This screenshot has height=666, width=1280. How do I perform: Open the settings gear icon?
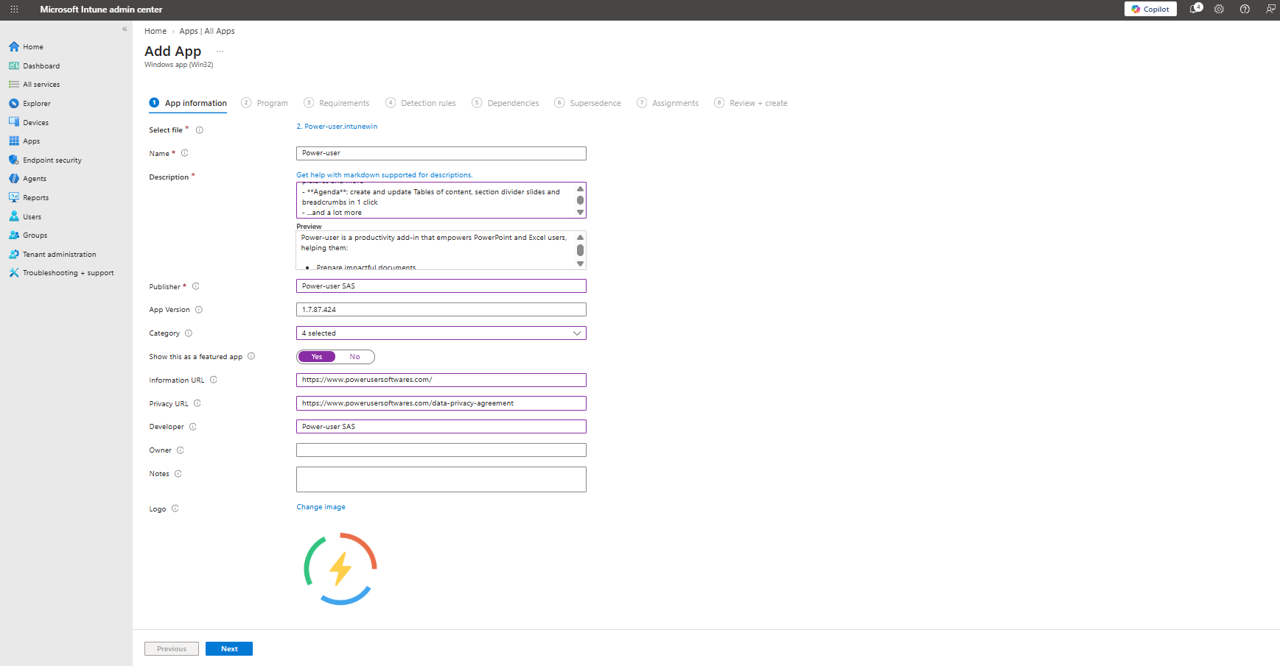1219,9
